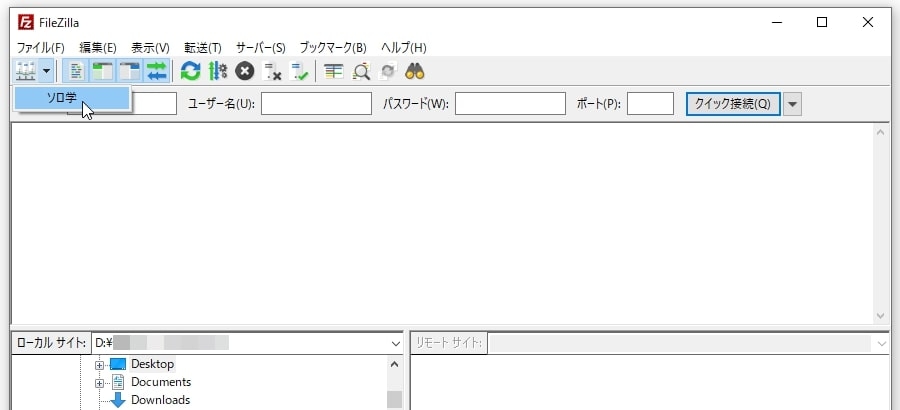Click the disconnect from server icon

[x=272, y=71]
